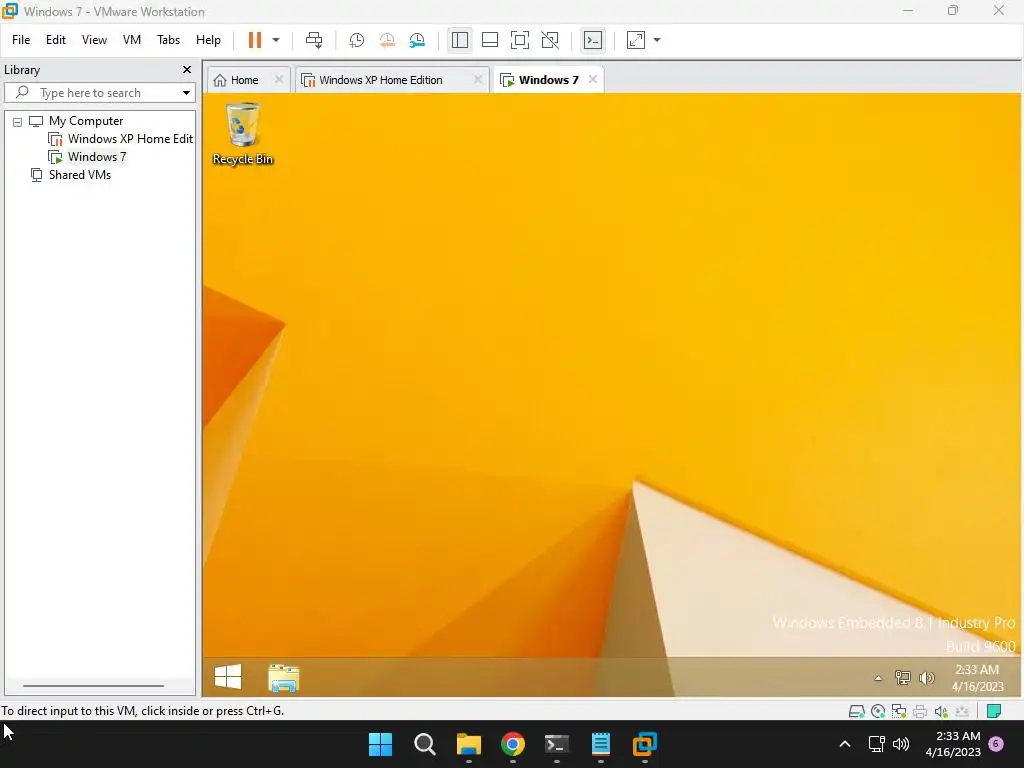Close the Home tab
The width and height of the screenshot is (1024, 768).
279,79
